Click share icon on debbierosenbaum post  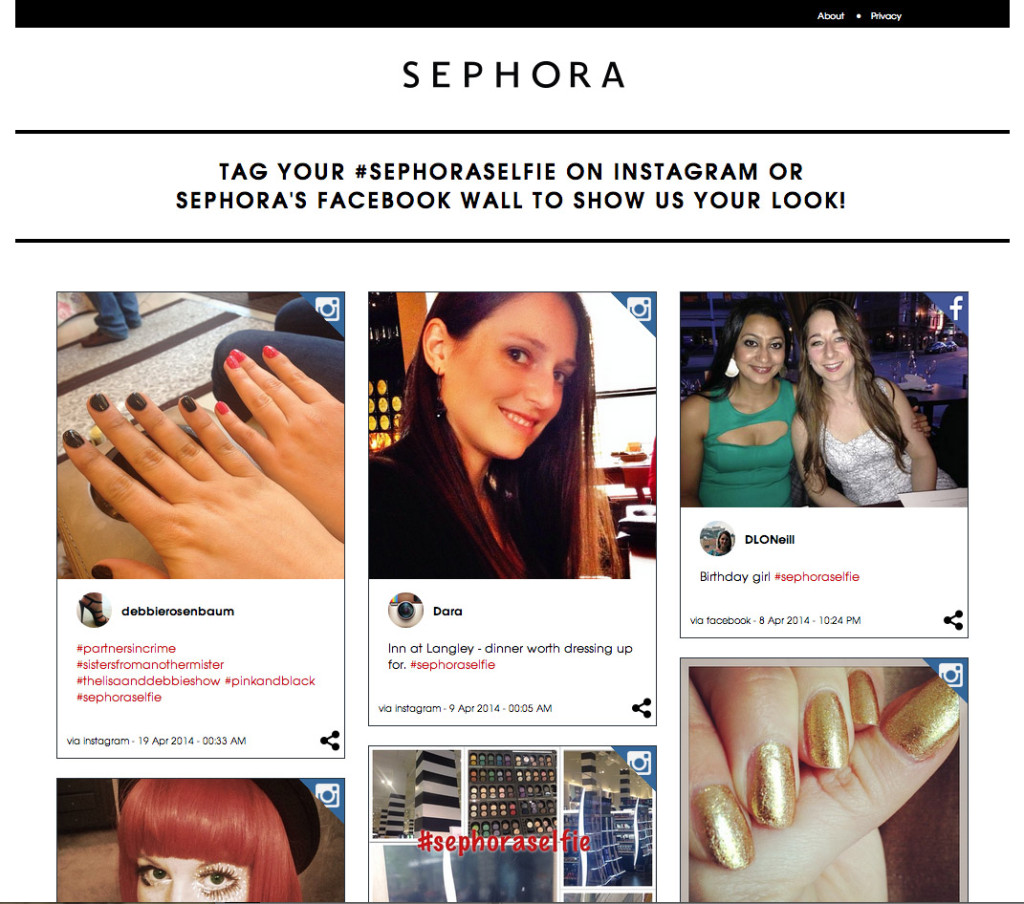tap(330, 740)
